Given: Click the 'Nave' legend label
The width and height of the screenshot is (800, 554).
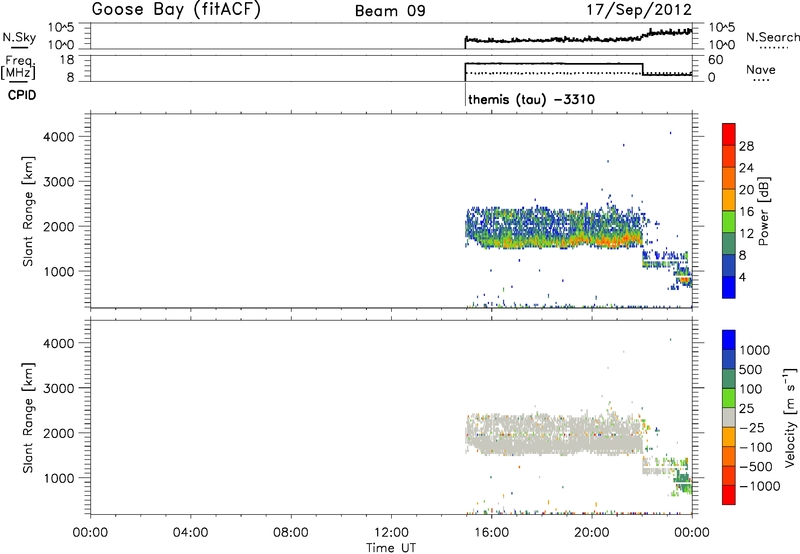Looking at the screenshot, I should click(761, 70).
